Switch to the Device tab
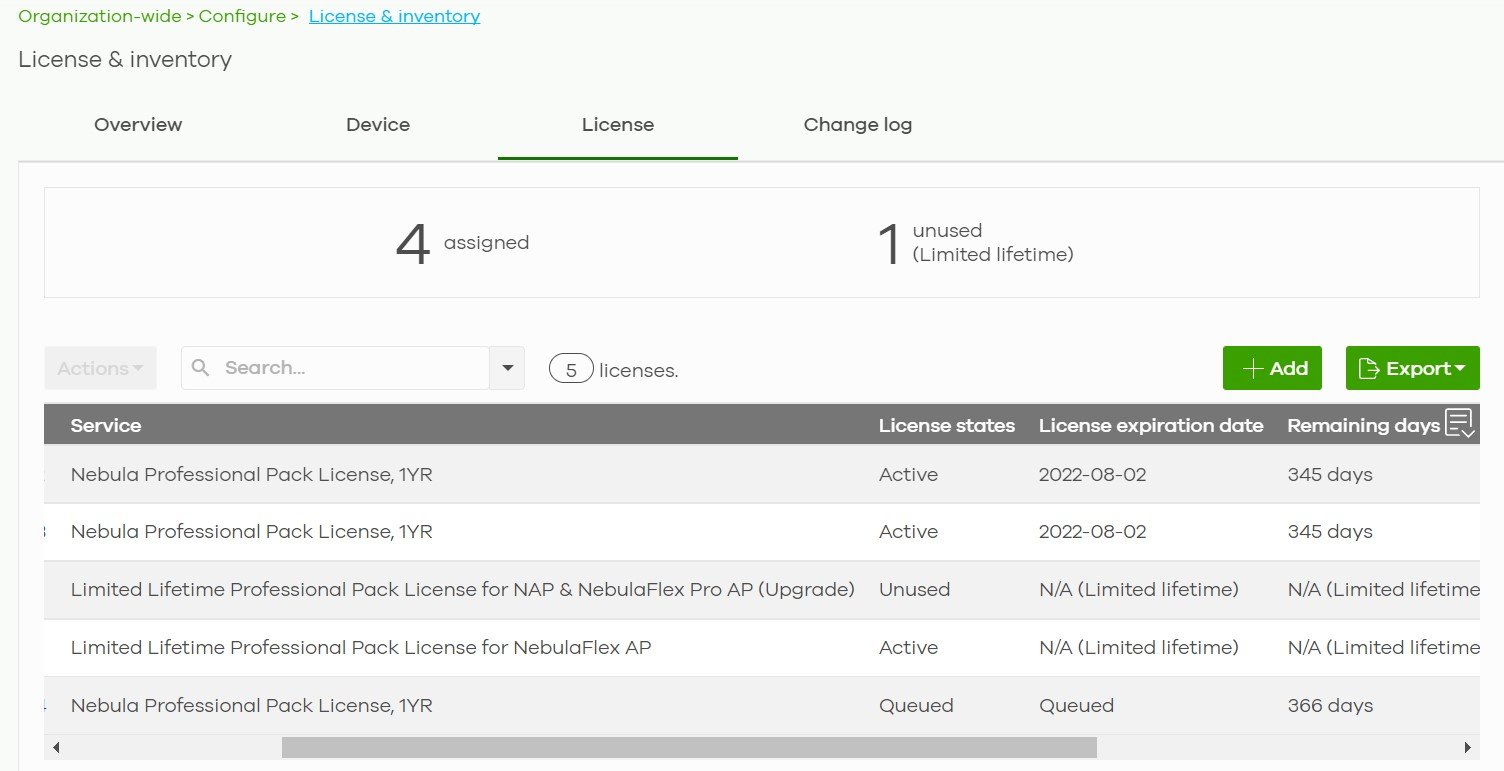The image size is (1504, 771). pyautogui.click(x=378, y=125)
